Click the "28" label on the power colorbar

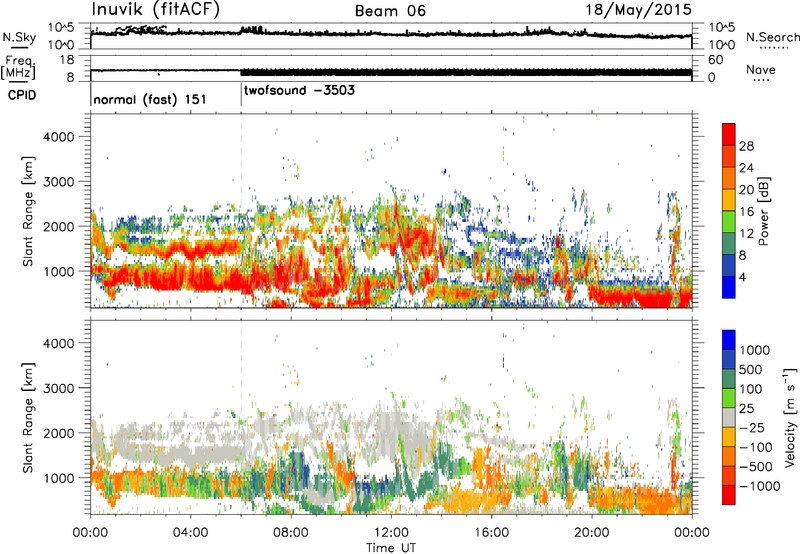coord(746,146)
